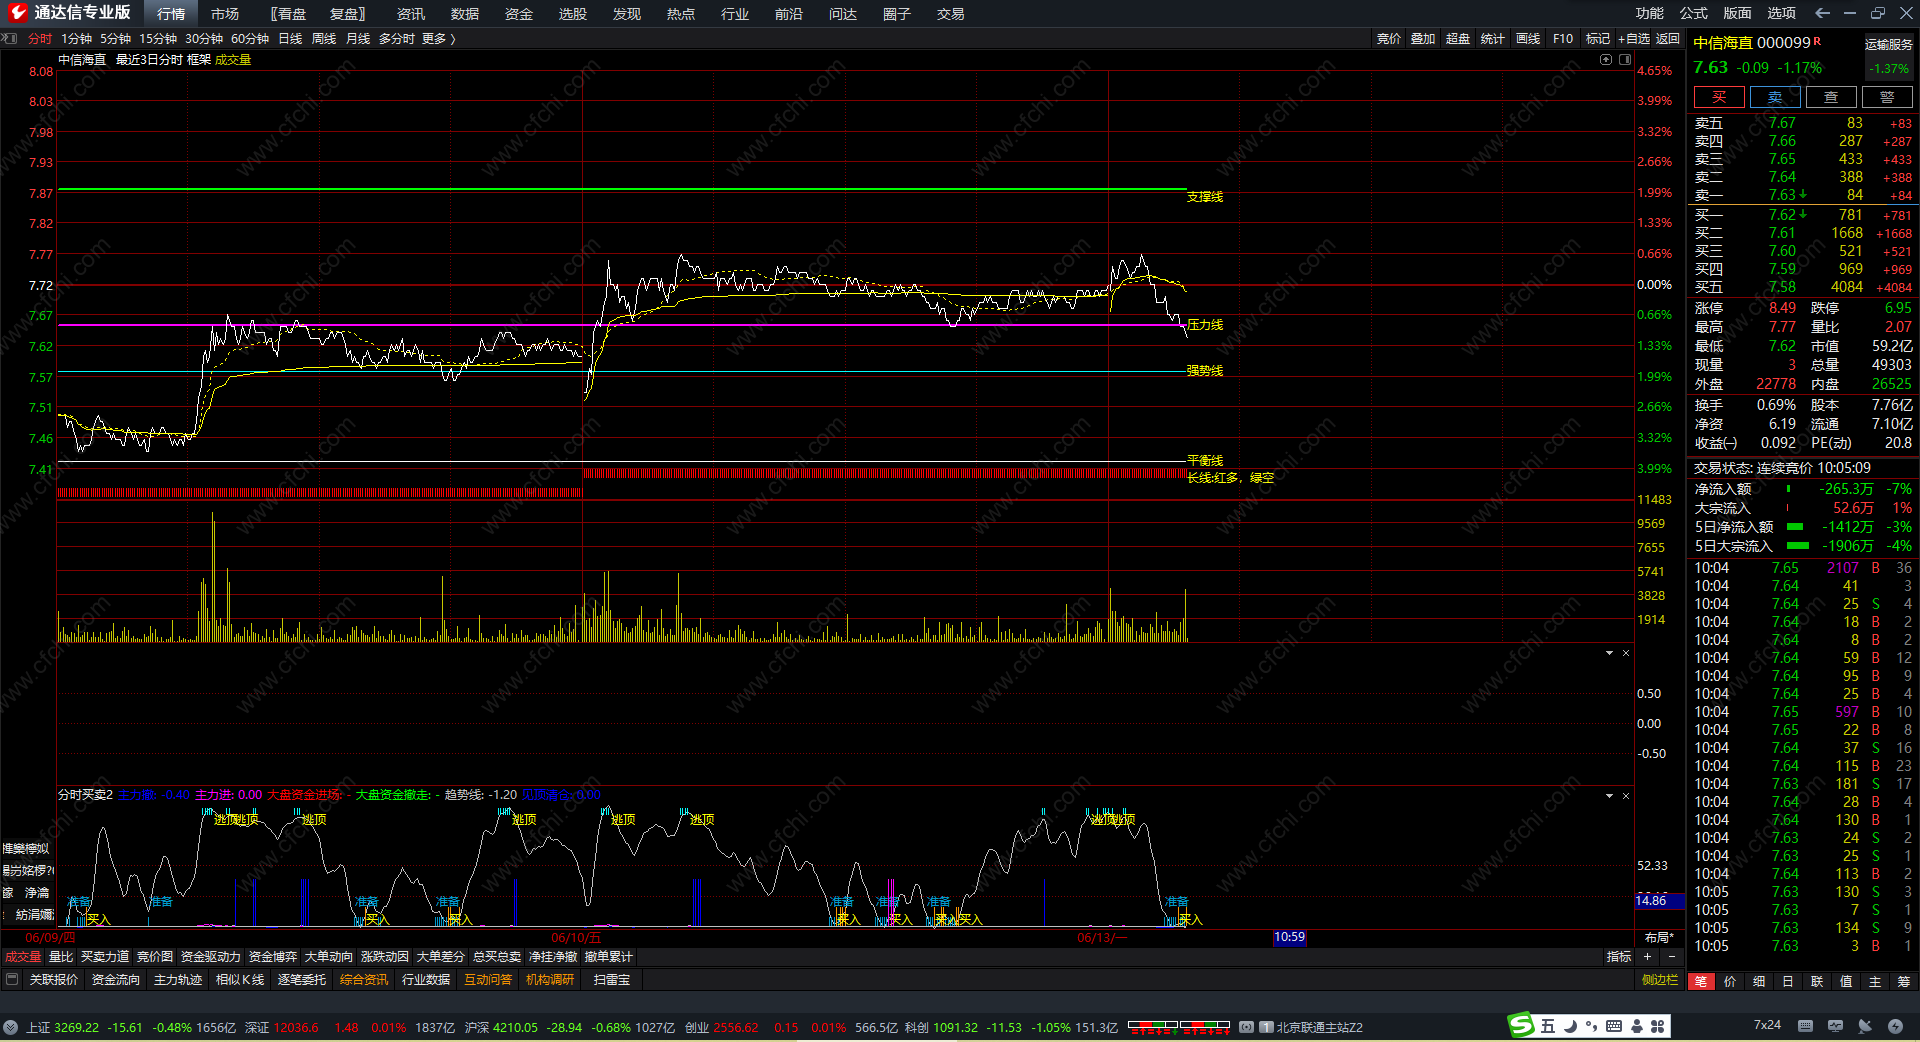Click the 画线 drawing tool button
This screenshot has height=1042, width=1920.
(1528, 39)
